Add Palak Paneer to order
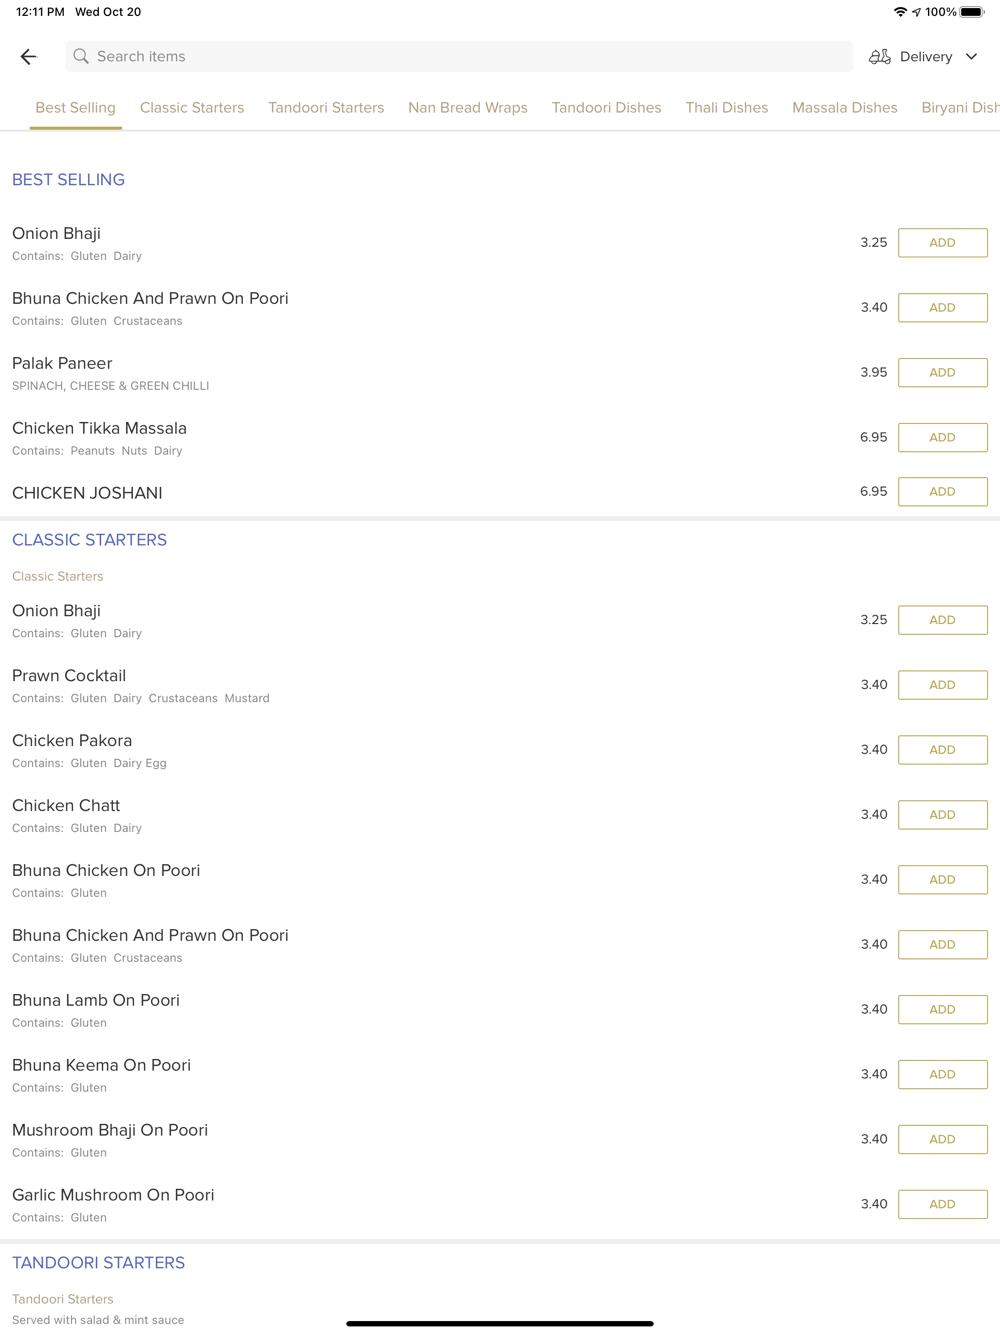 (x=942, y=373)
